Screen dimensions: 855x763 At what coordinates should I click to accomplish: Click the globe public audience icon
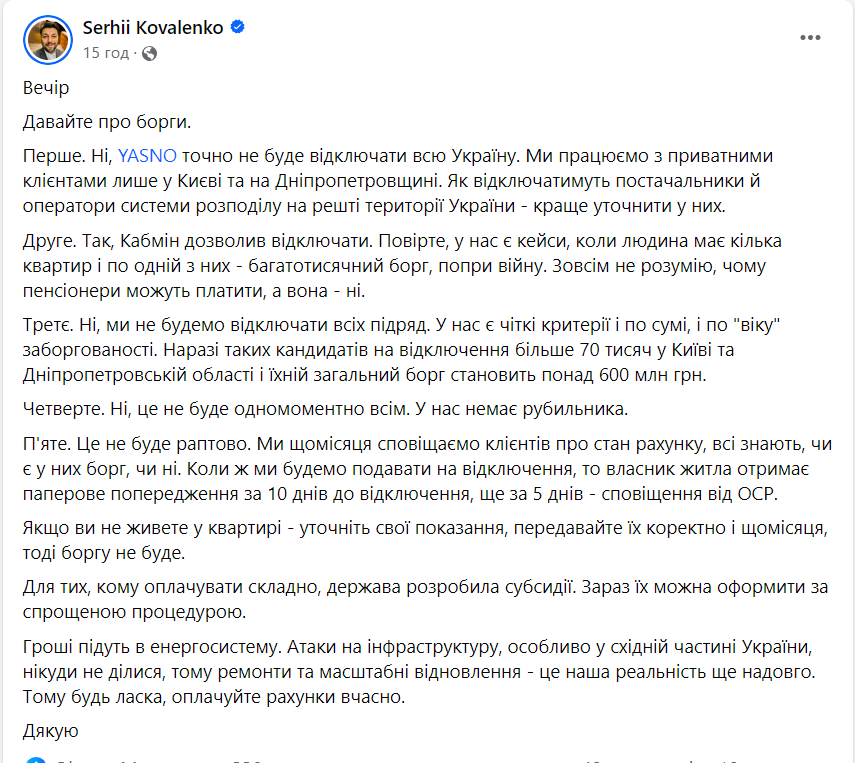click(149, 53)
